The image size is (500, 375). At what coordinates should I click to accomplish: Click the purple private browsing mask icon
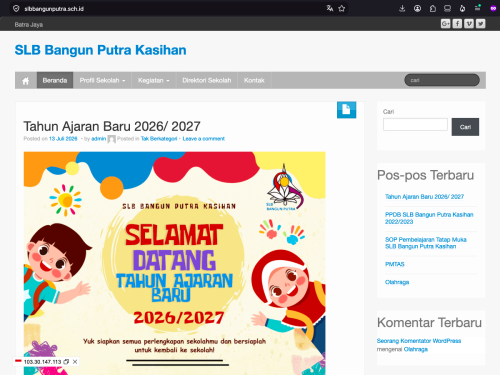pos(493,9)
